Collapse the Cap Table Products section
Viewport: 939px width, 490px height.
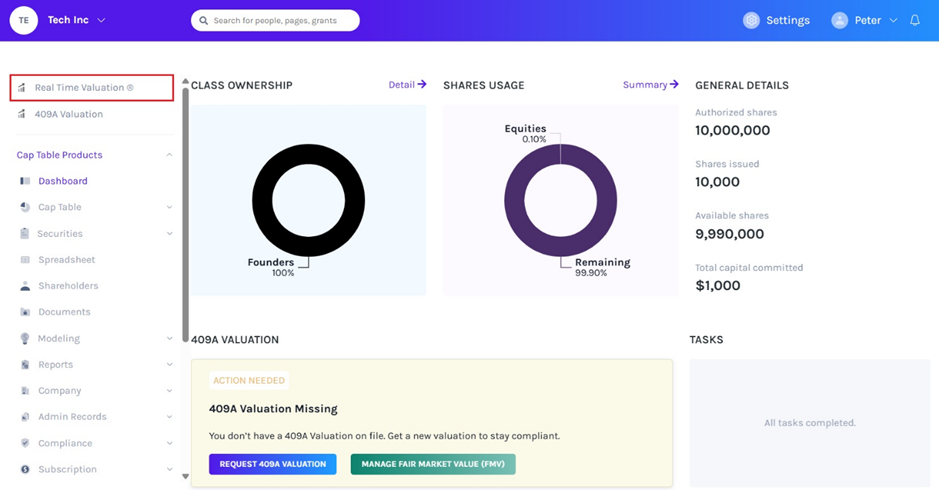tap(169, 155)
